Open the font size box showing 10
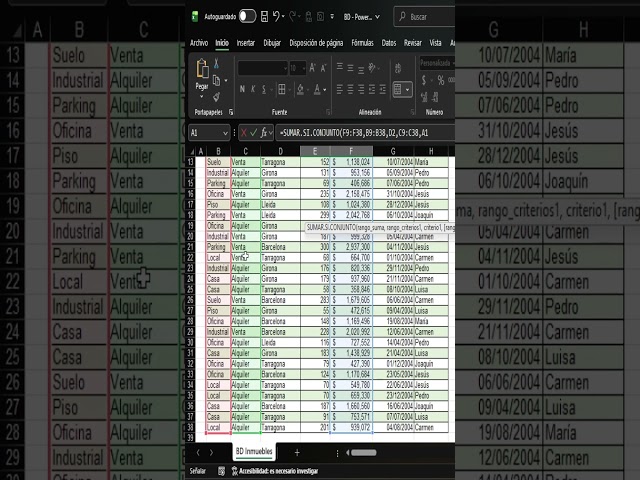The height and width of the screenshot is (480, 640). [x=297, y=68]
